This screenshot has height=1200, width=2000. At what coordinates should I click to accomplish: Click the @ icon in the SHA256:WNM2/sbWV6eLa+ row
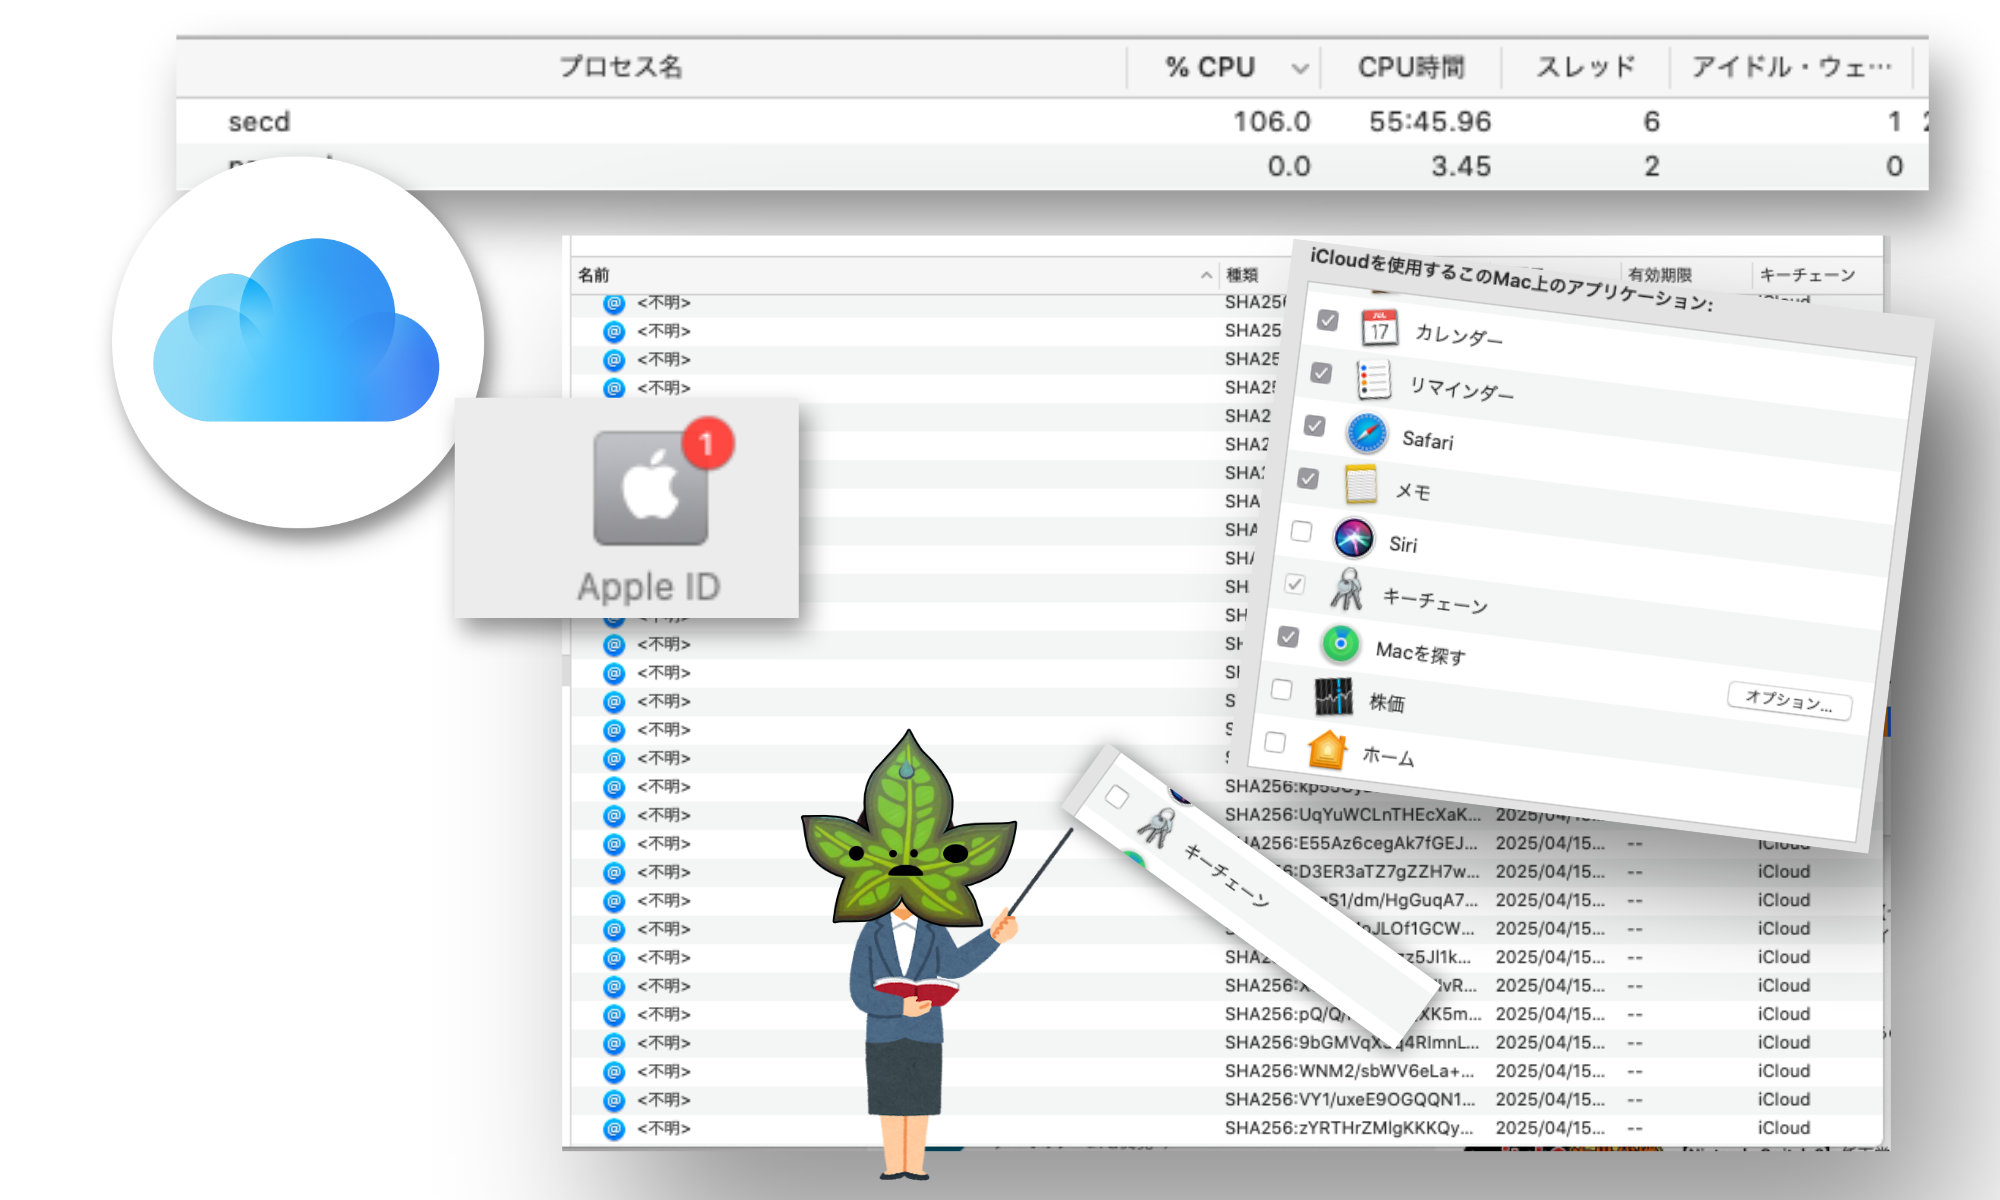(614, 1072)
